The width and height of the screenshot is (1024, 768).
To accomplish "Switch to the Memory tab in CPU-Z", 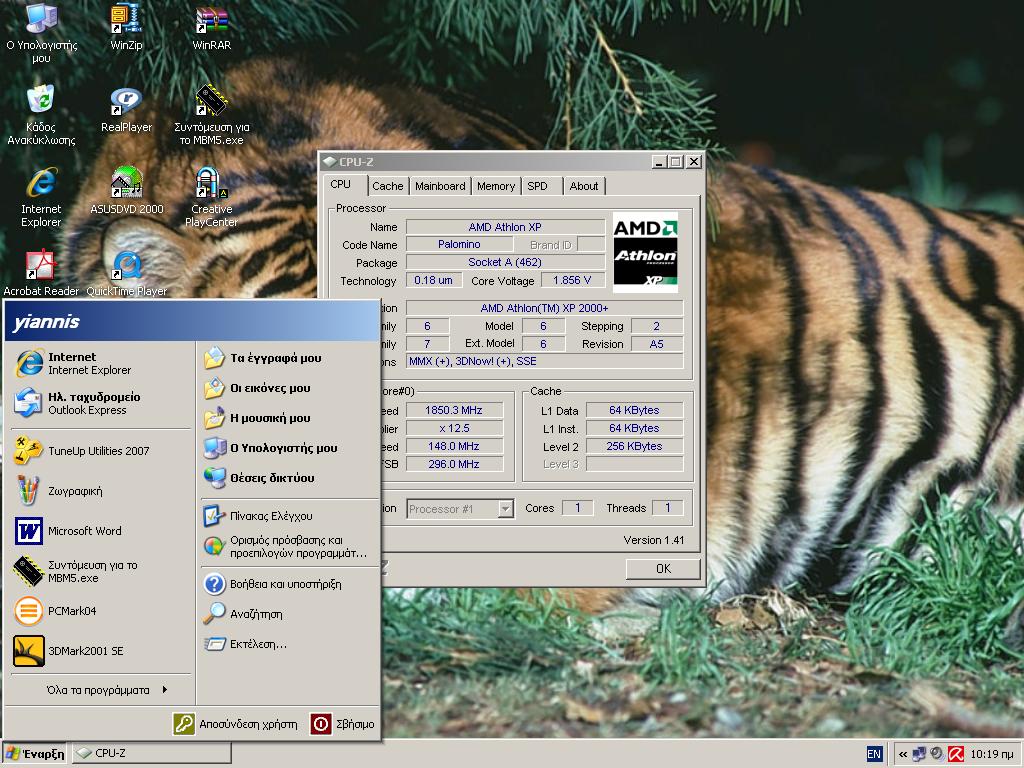I will click(496, 186).
